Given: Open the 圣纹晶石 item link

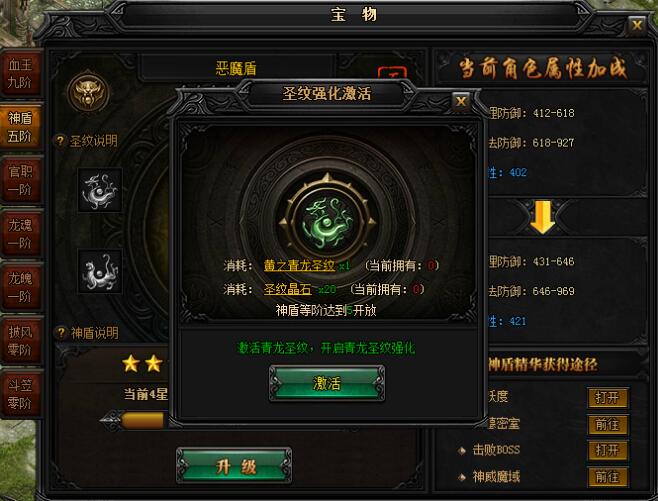Looking at the screenshot, I should coord(287,289).
